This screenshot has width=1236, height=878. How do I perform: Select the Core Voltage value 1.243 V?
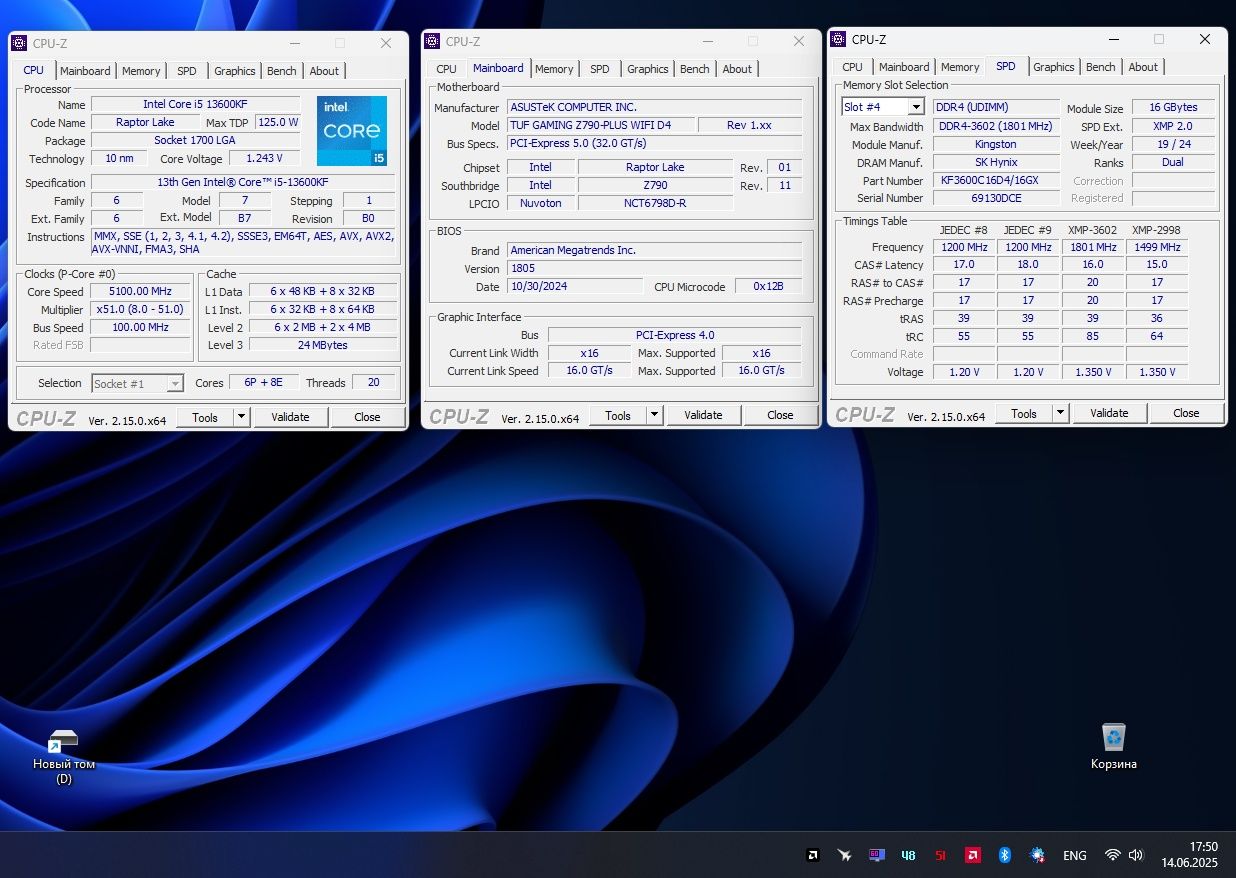click(x=265, y=158)
